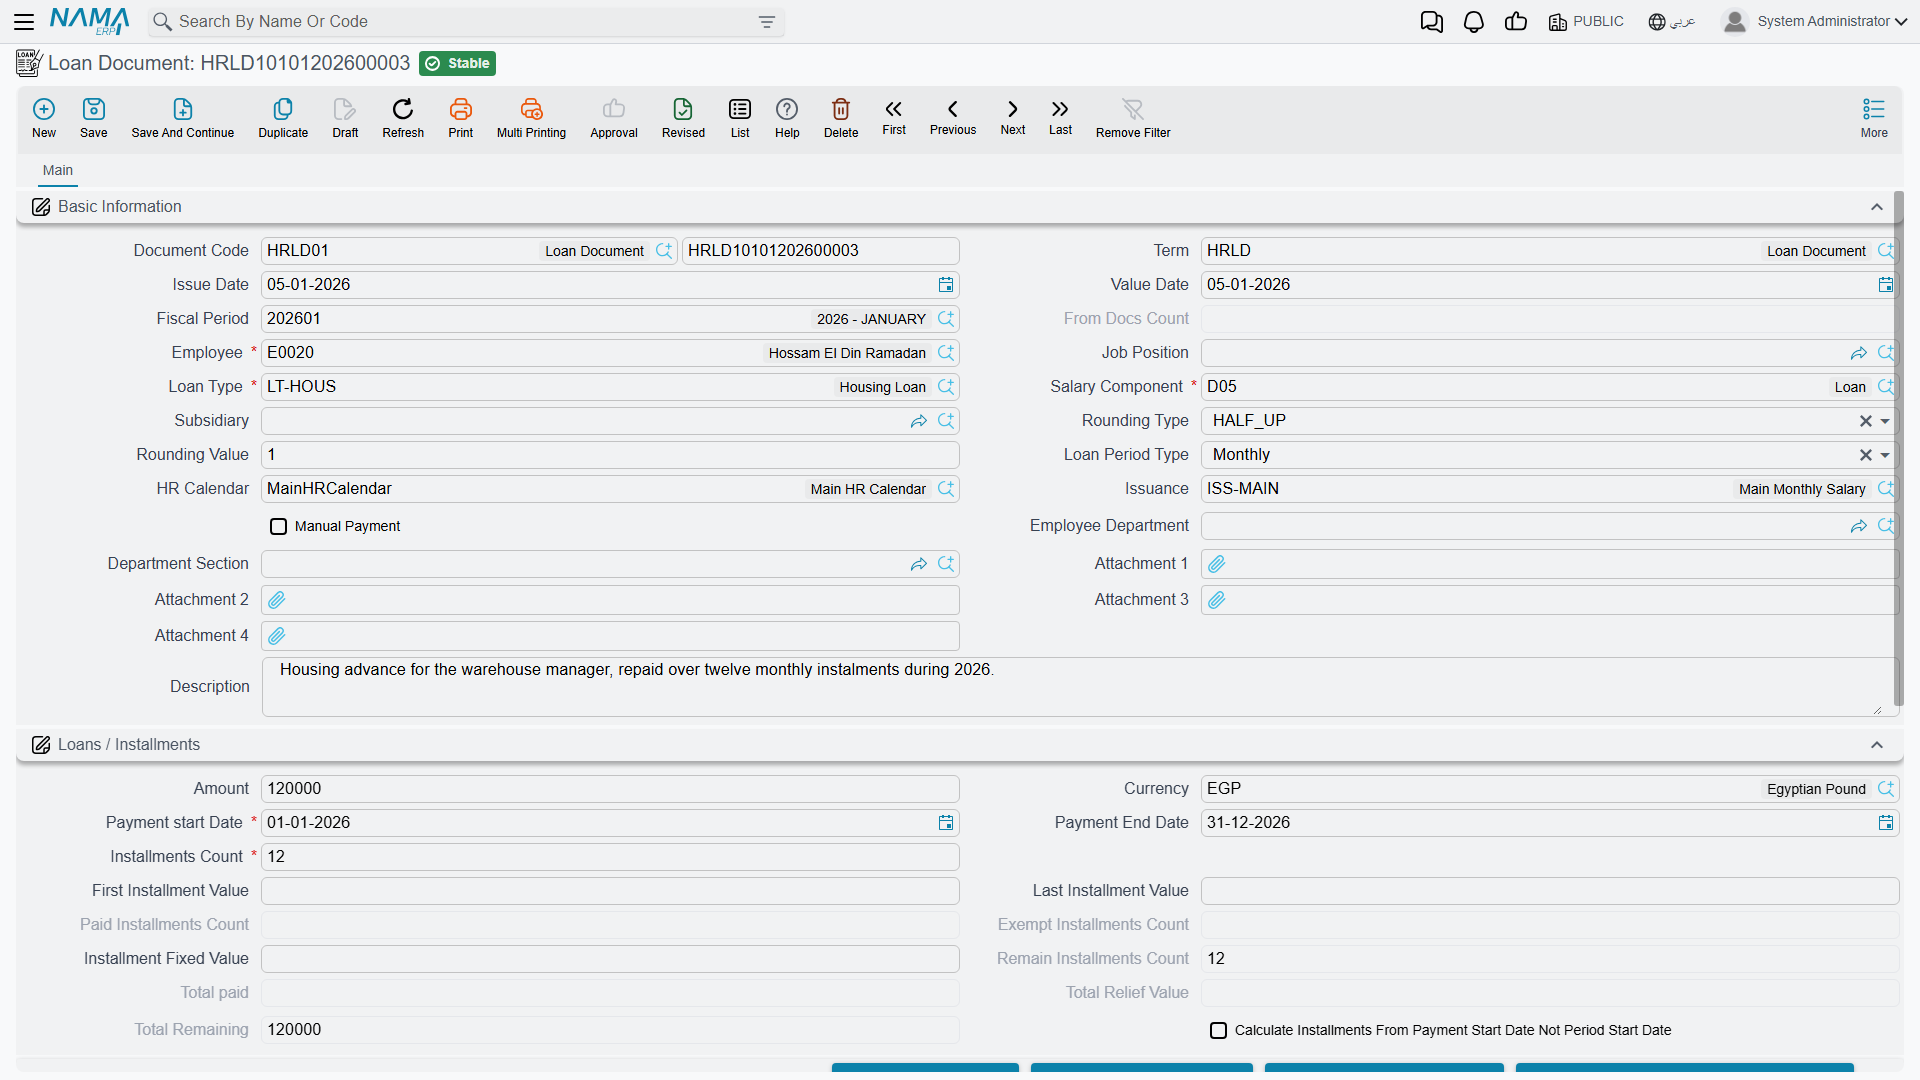Click Remove Filter button
The width and height of the screenshot is (1920, 1080).
click(x=1133, y=117)
